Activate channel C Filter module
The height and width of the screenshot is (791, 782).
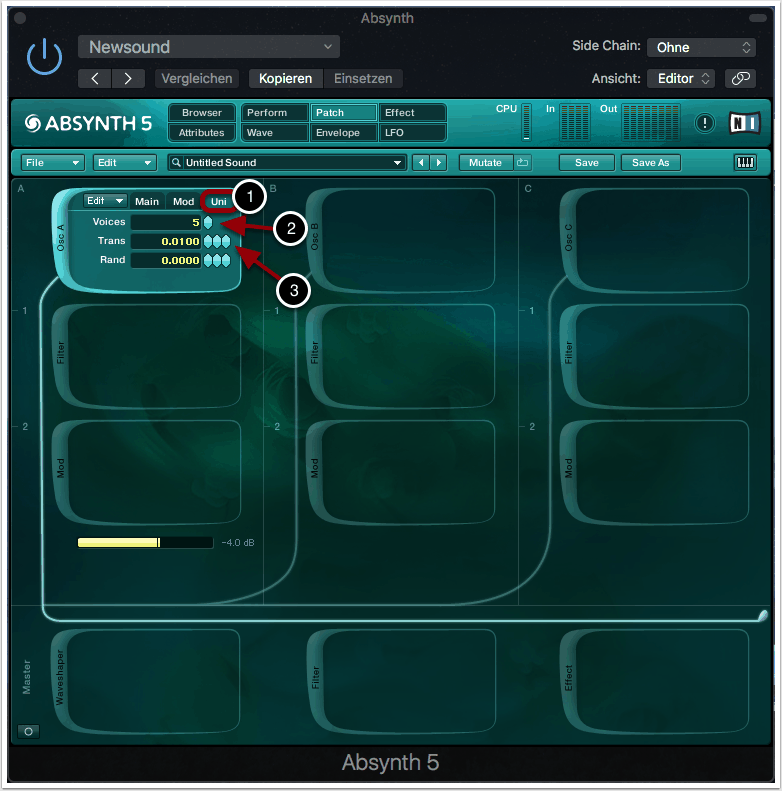point(654,356)
